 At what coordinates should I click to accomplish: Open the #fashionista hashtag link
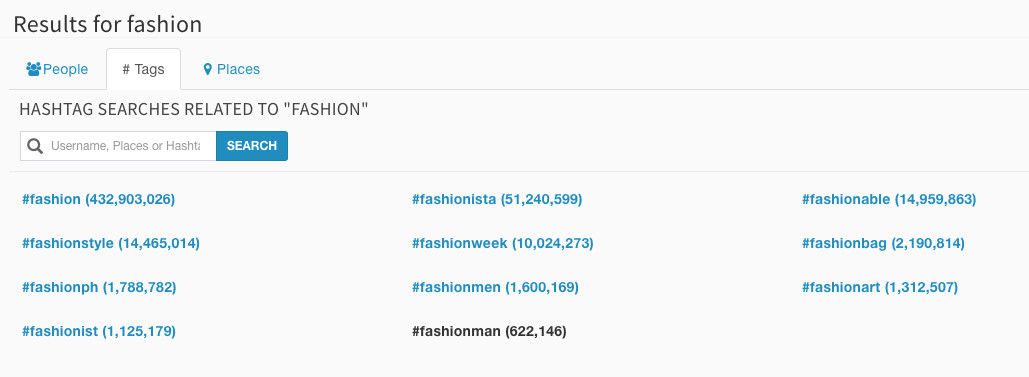pos(497,199)
